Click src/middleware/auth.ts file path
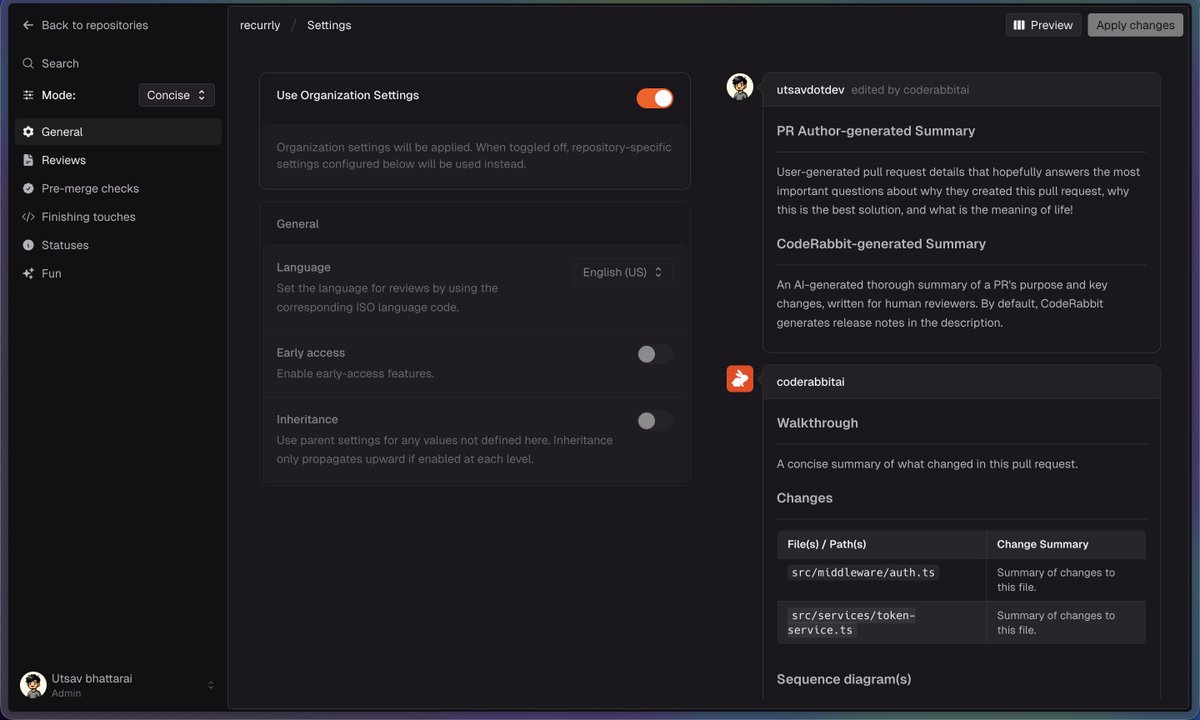The height and width of the screenshot is (720, 1200). tap(863, 572)
